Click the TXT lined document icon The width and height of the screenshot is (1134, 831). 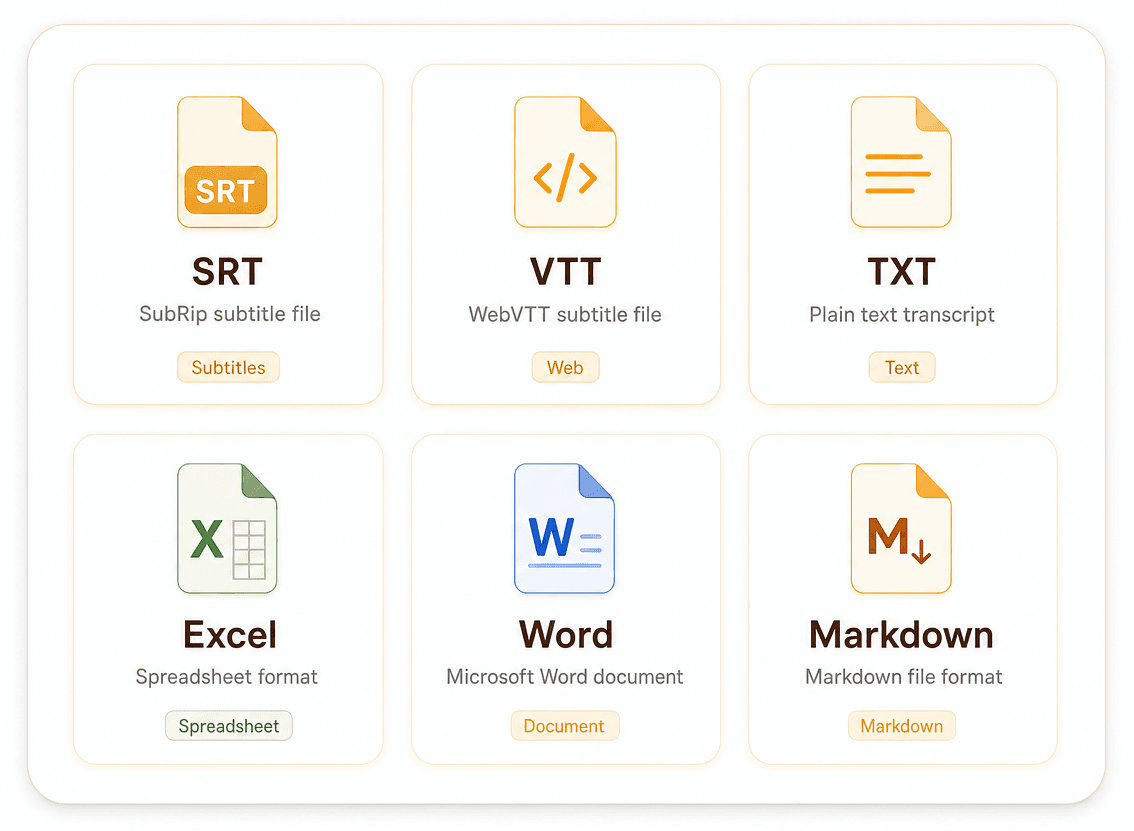pyautogui.click(x=901, y=162)
